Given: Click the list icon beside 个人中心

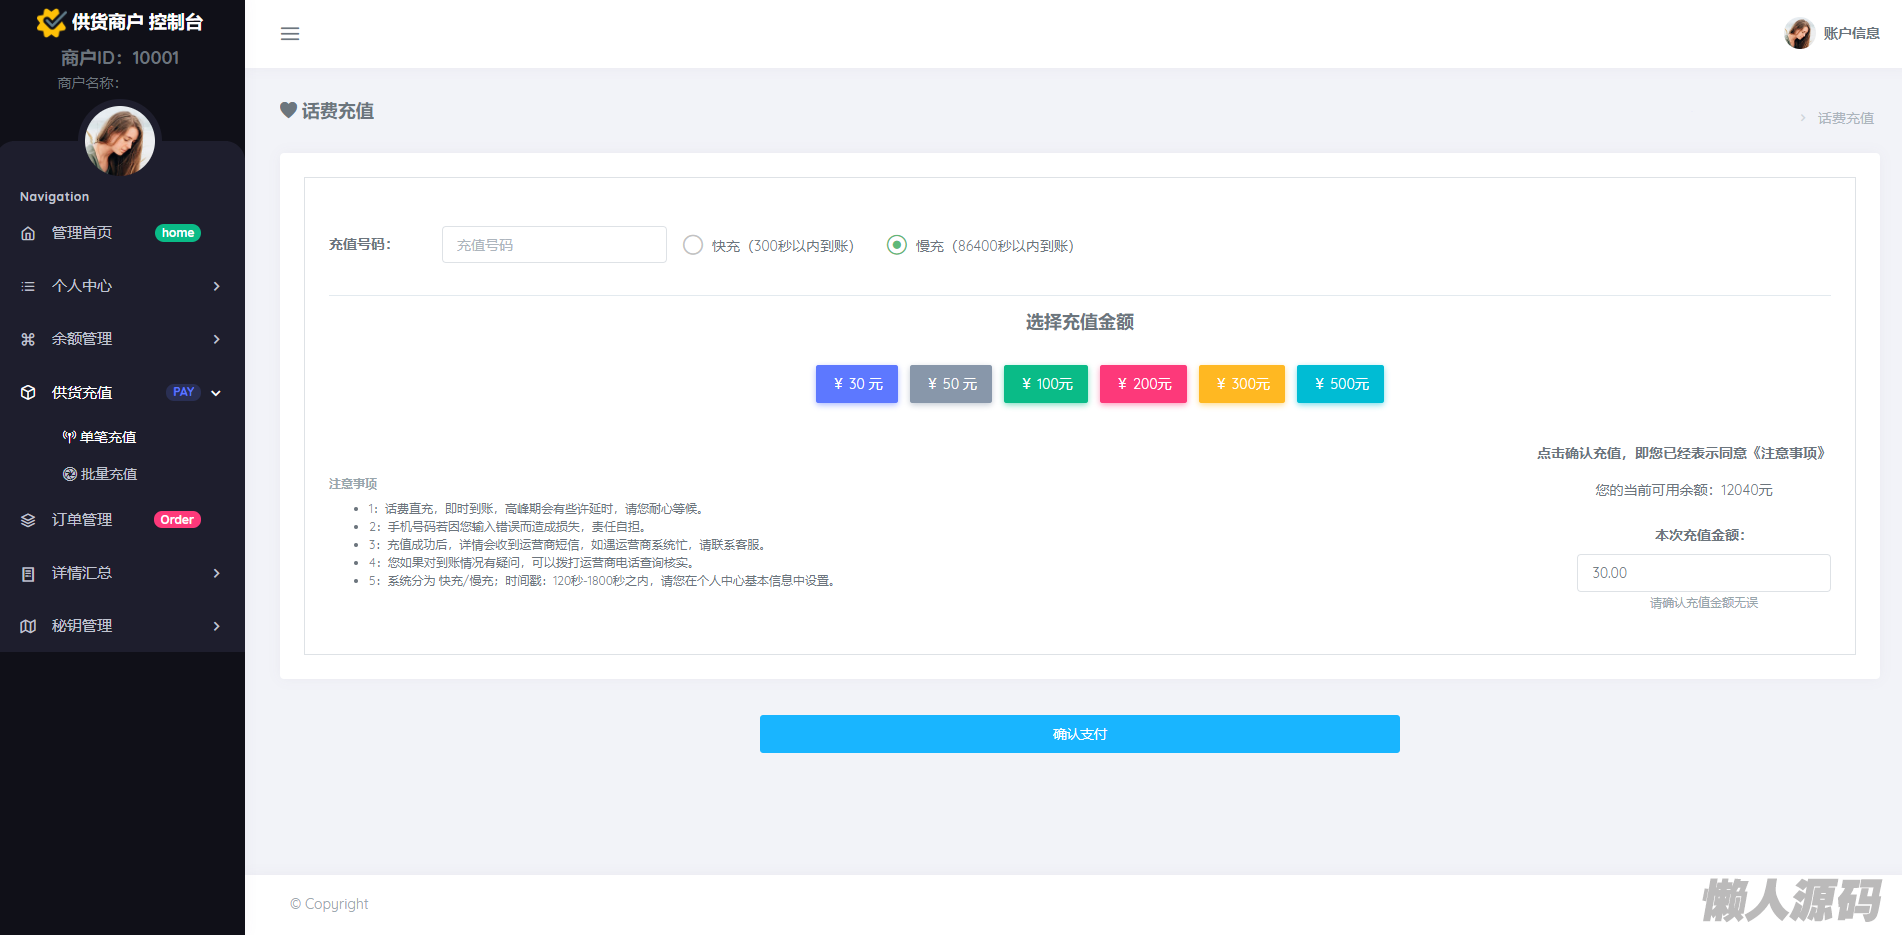Looking at the screenshot, I should (x=28, y=286).
